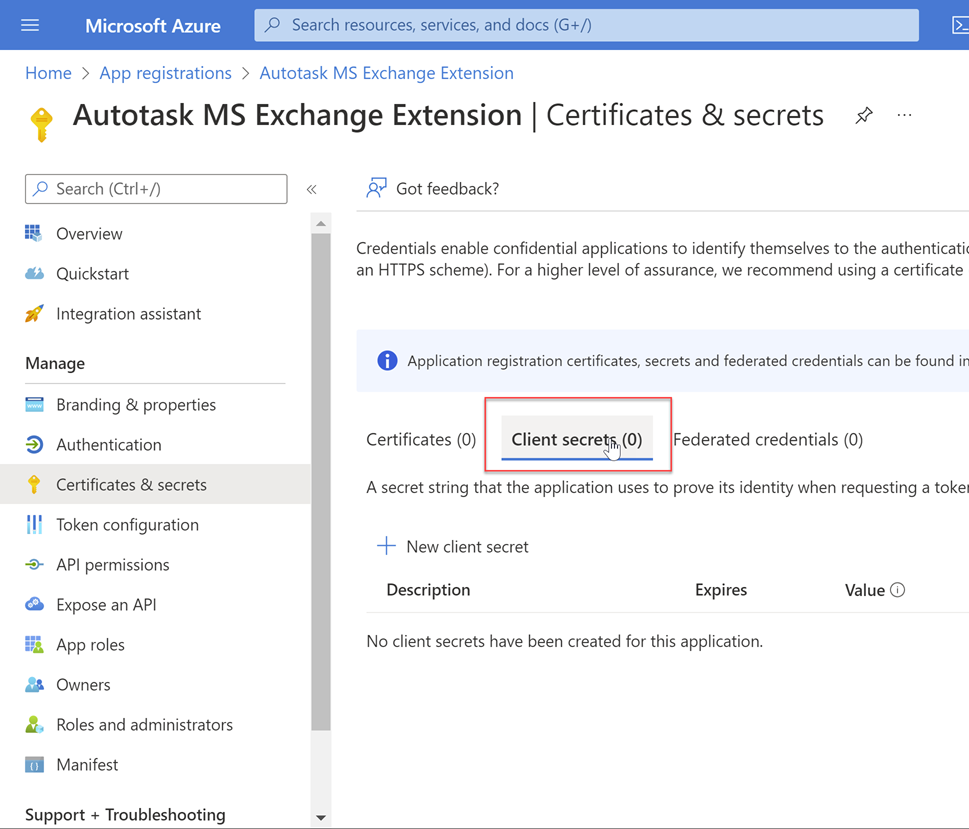The width and height of the screenshot is (969, 829).
Task: Select the Client secrets (0) tab
Action: point(577,438)
